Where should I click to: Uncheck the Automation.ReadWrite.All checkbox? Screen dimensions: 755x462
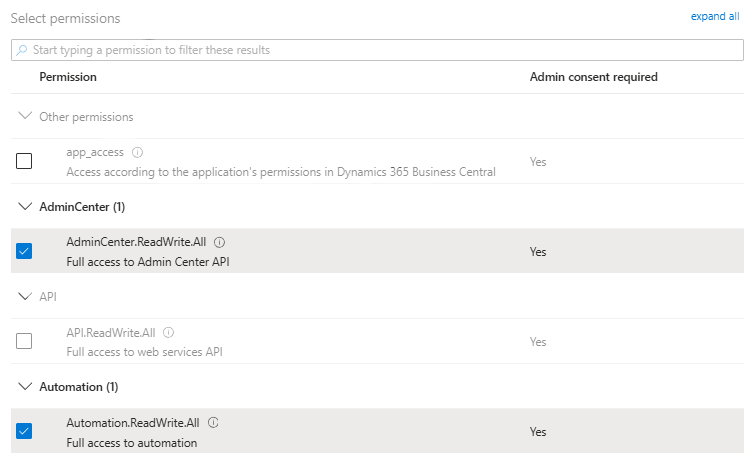24,431
